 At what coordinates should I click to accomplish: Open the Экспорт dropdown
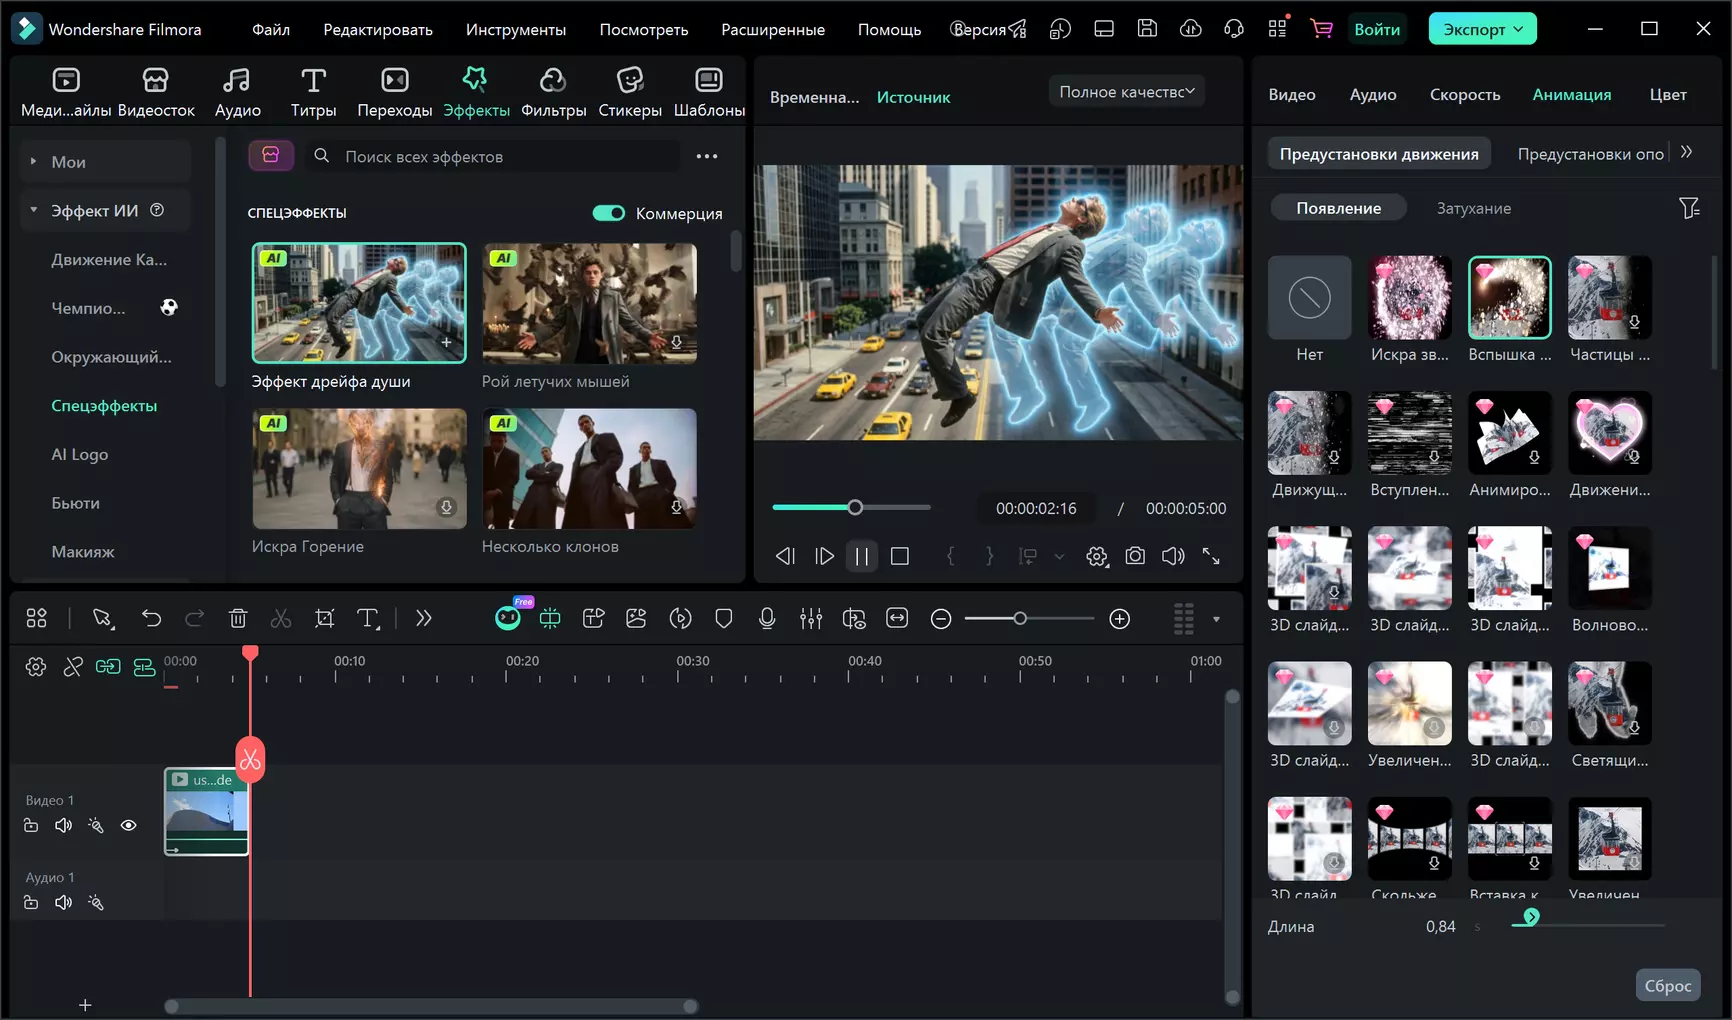[x=1482, y=29]
